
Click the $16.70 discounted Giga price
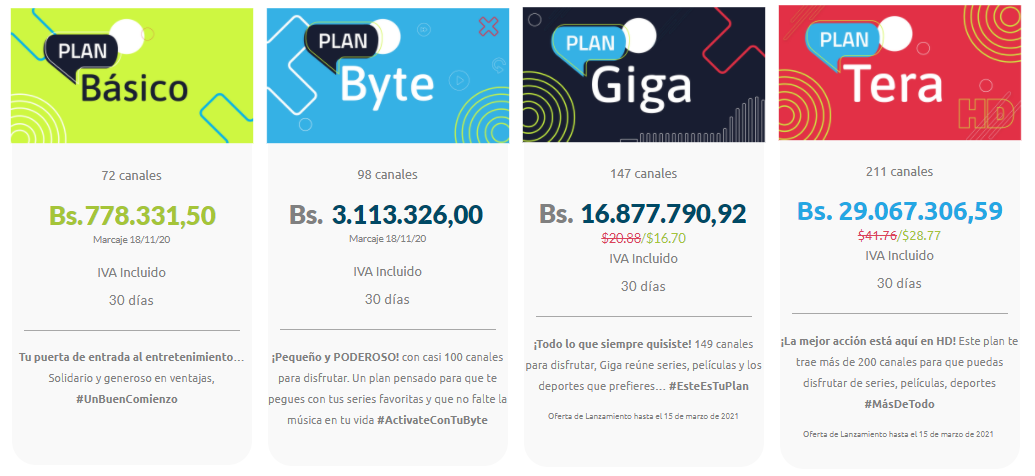tap(664, 239)
